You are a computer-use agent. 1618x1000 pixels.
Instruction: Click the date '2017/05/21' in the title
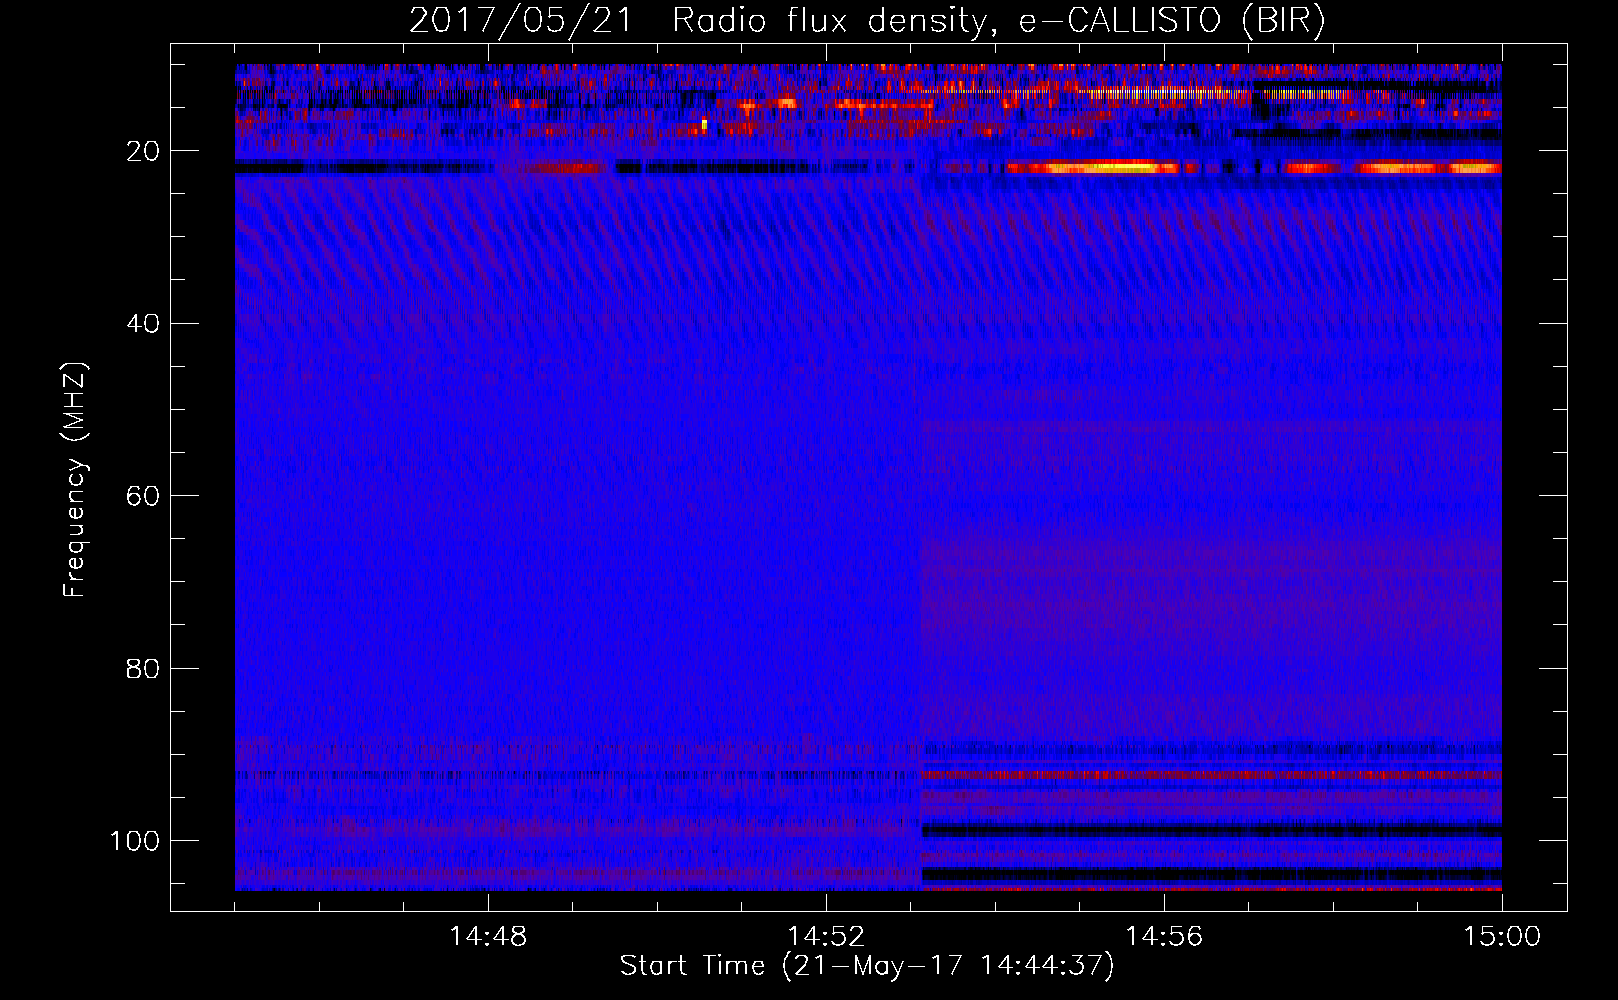521,21
